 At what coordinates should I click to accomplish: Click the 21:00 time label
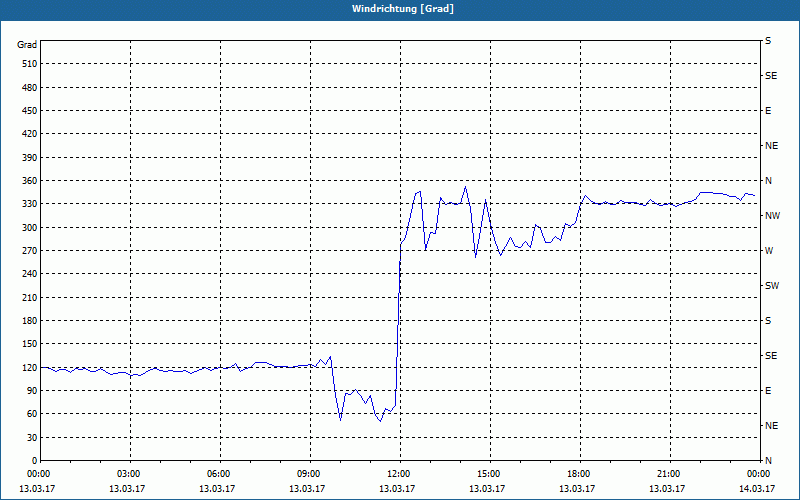click(x=668, y=474)
